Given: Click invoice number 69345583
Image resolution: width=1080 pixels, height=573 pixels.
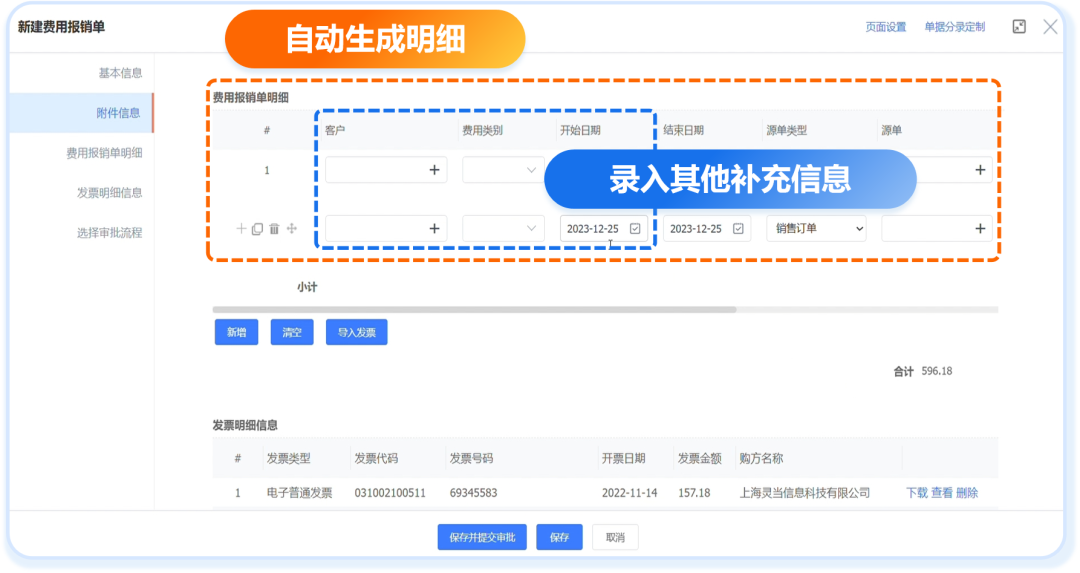Looking at the screenshot, I should coord(473,493).
